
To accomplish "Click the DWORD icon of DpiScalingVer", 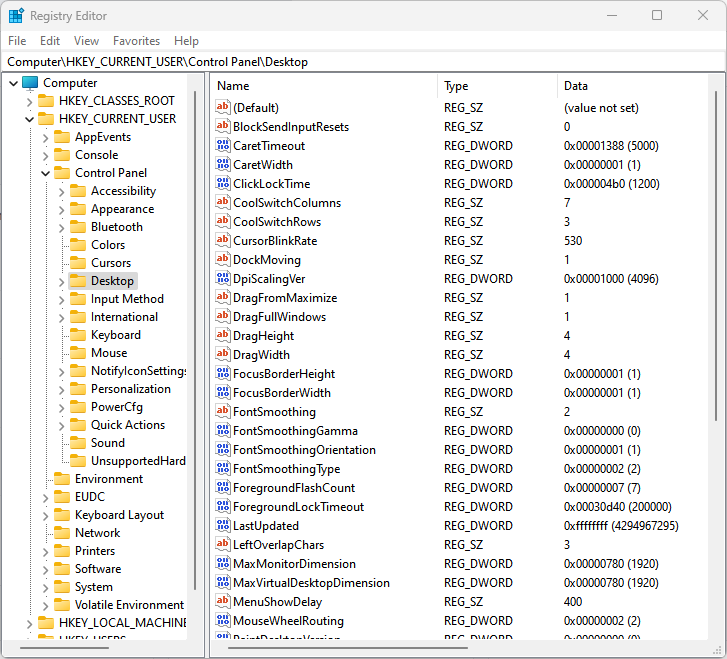I will 223,278.
